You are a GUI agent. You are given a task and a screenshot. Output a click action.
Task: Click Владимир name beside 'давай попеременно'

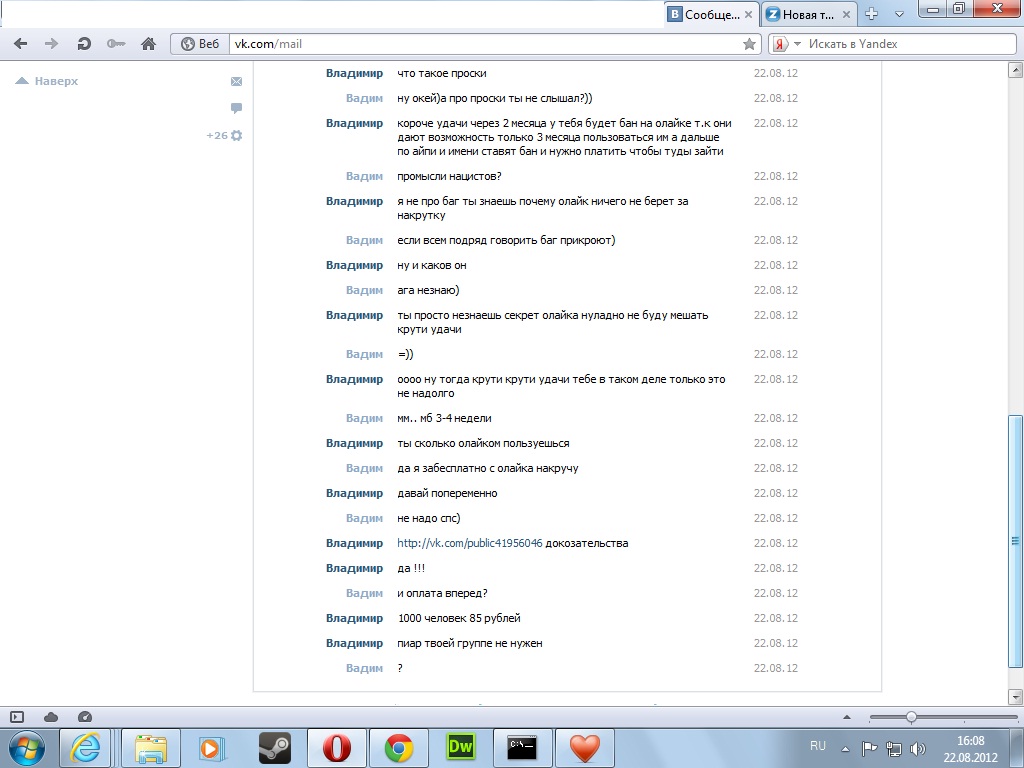(x=355, y=493)
